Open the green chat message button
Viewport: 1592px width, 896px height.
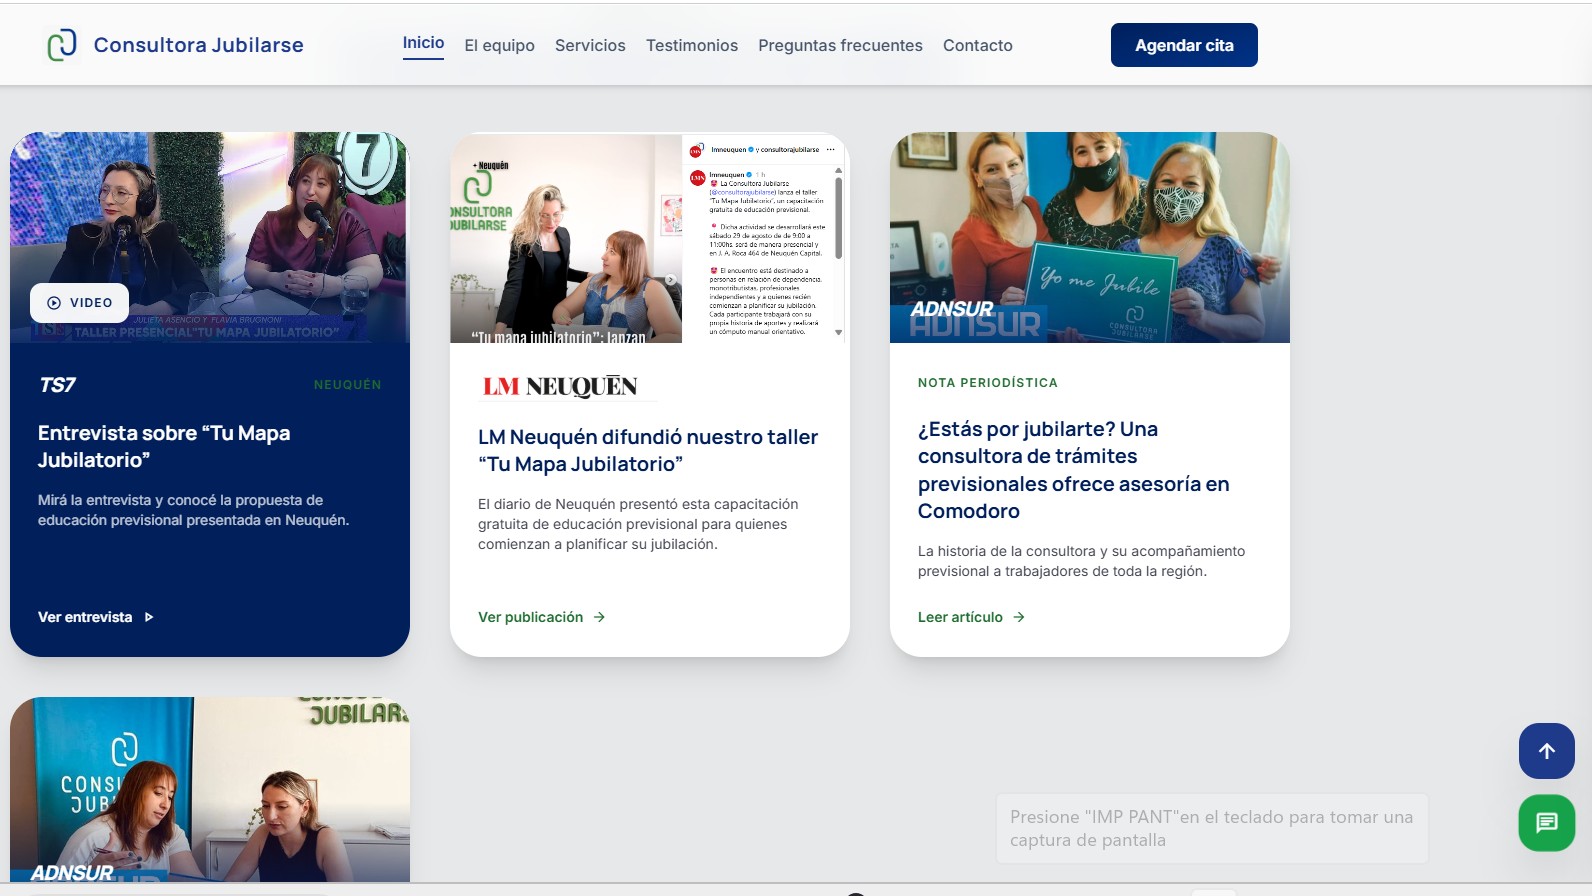click(x=1546, y=823)
